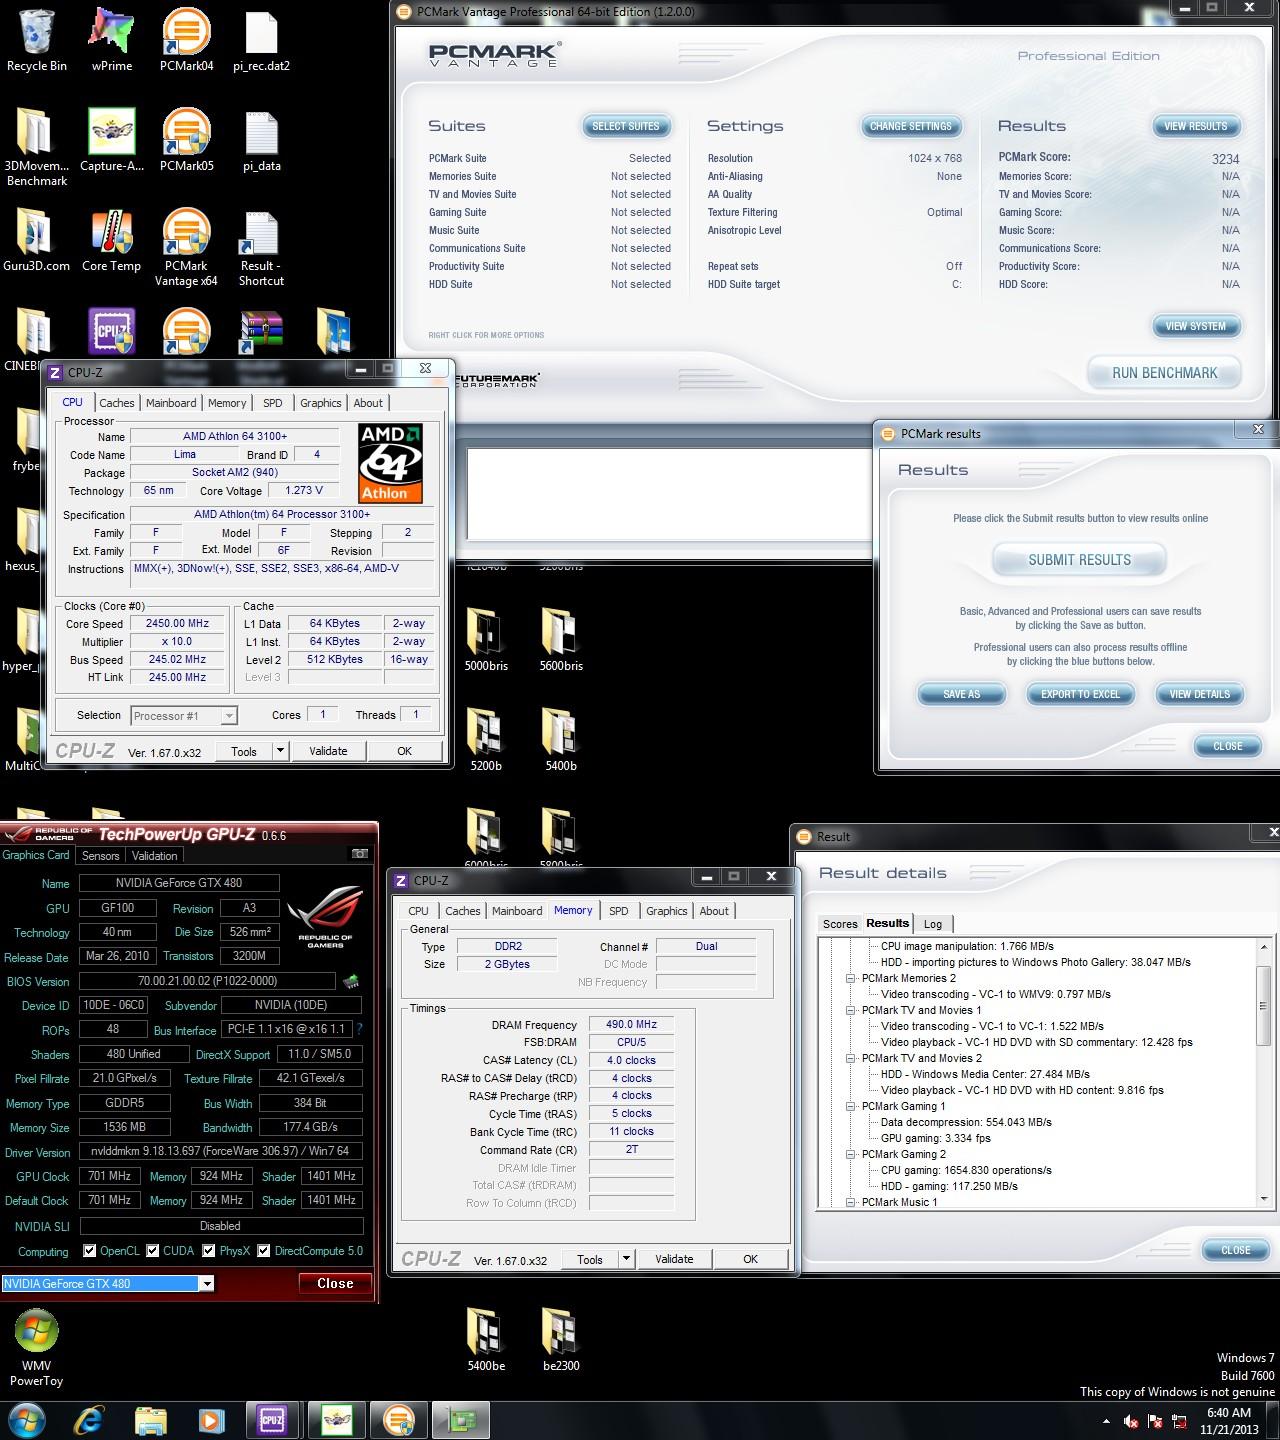Click the SELECT SUITES button
The width and height of the screenshot is (1280, 1440).
pyautogui.click(x=626, y=126)
